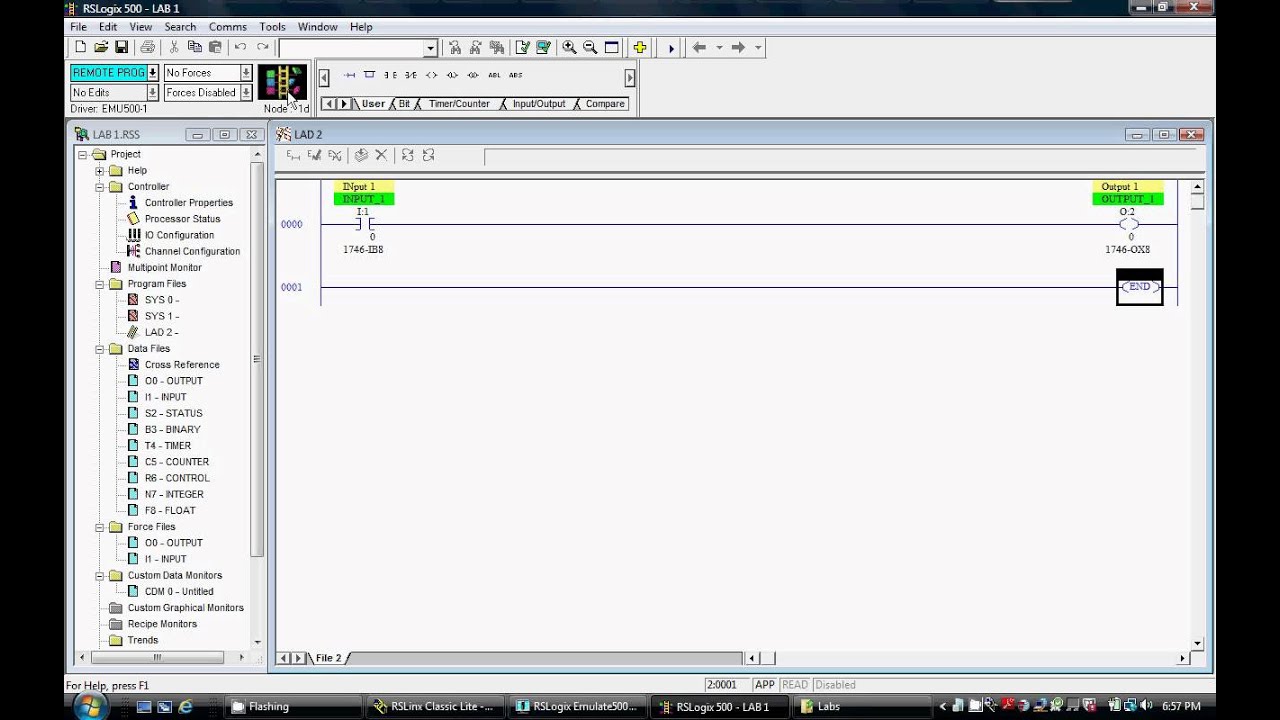
Task: Open the File menu
Action: tap(78, 27)
